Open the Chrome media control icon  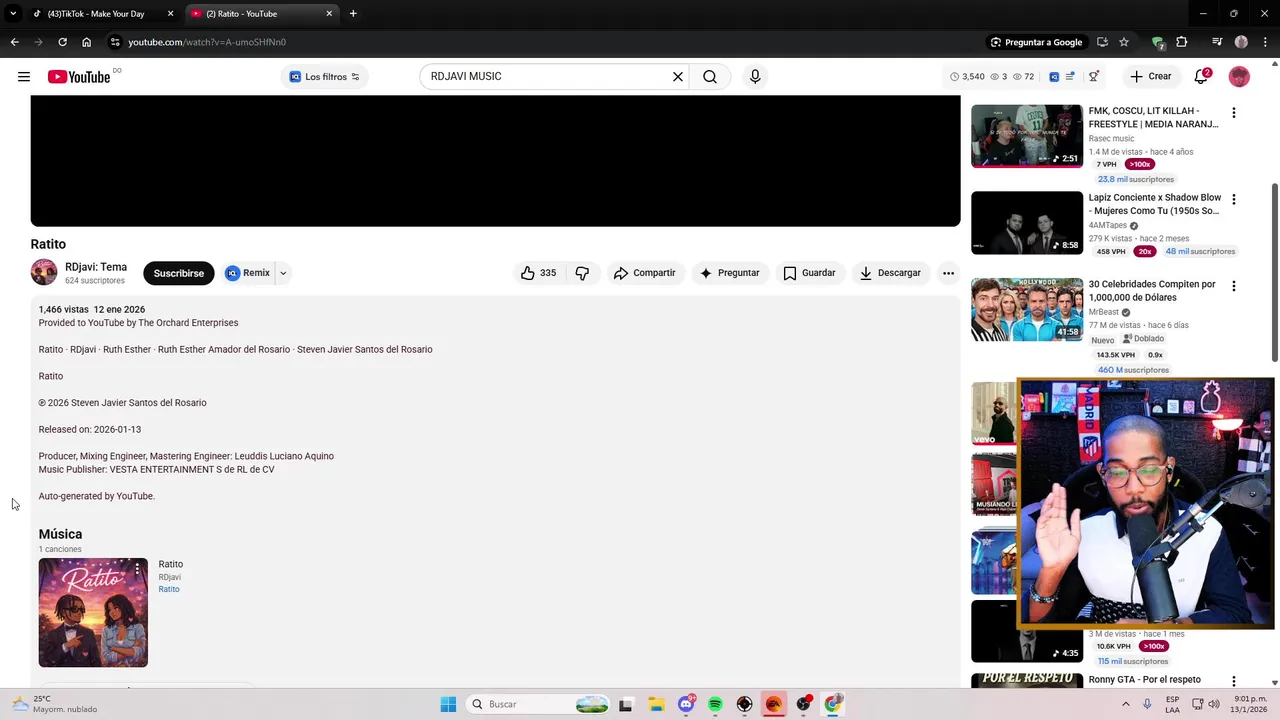tap(1217, 42)
